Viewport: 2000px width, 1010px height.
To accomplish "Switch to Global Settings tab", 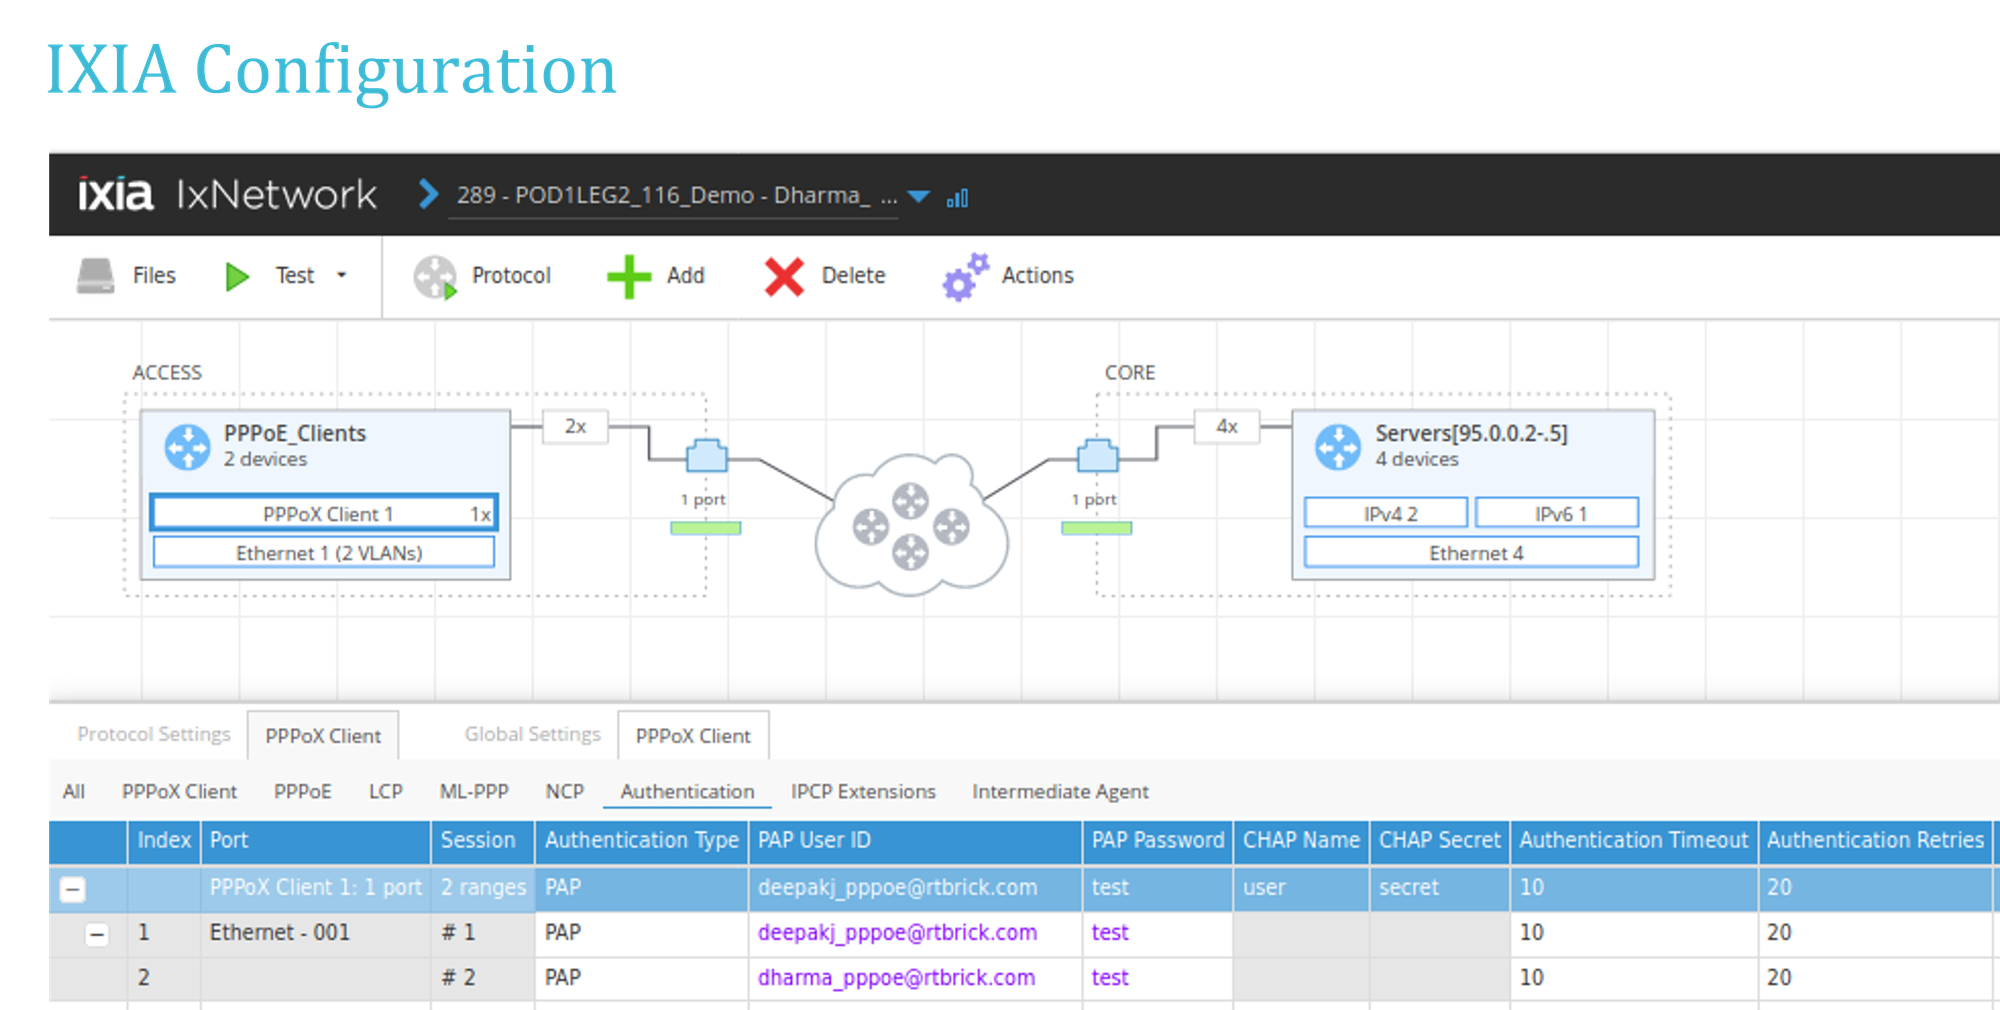I will 532,734.
